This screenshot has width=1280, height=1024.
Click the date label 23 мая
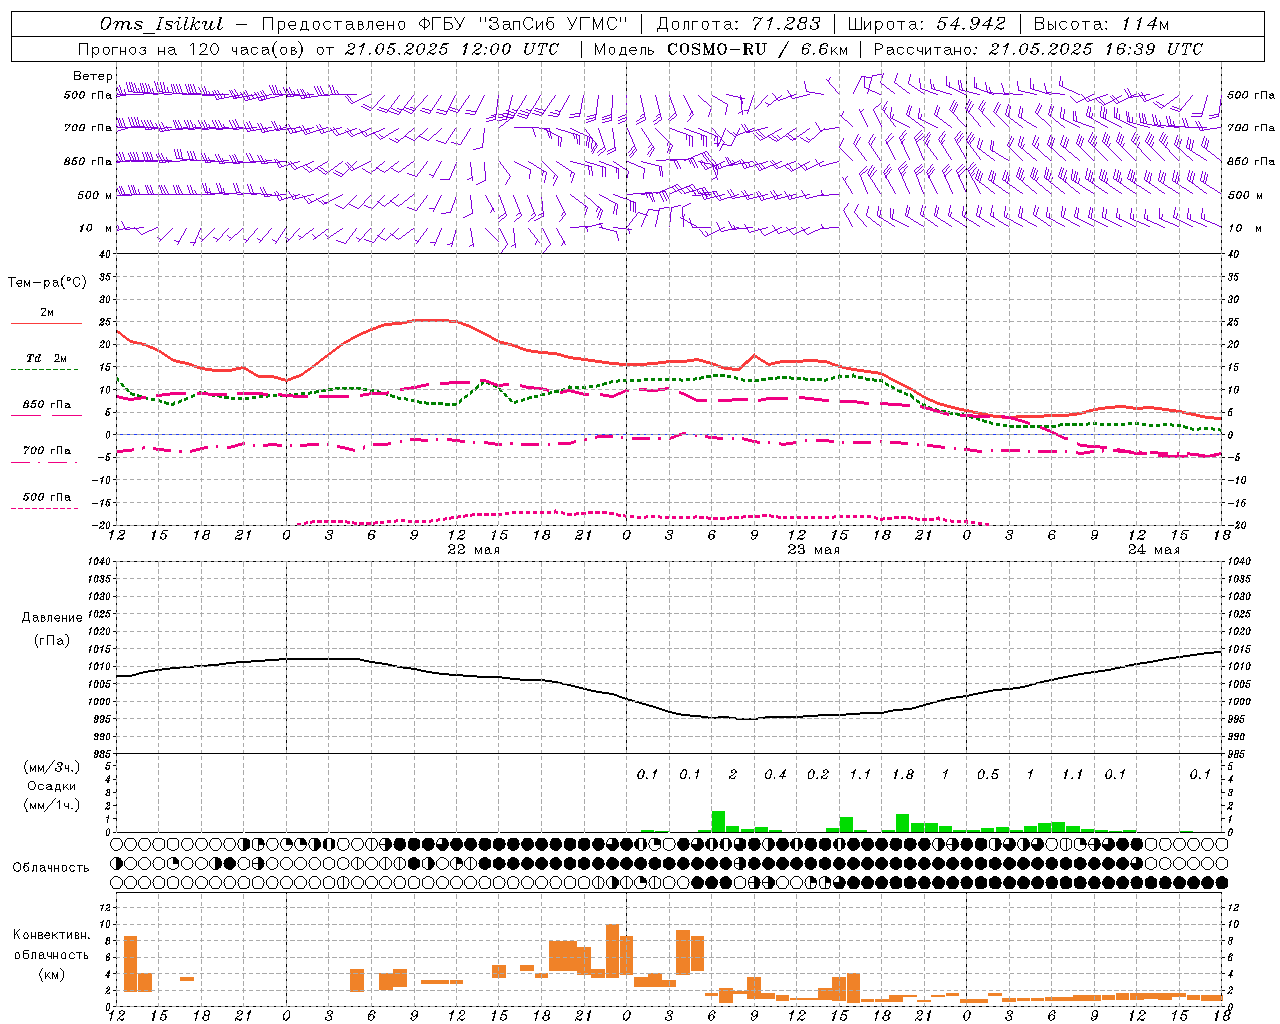pos(813,549)
